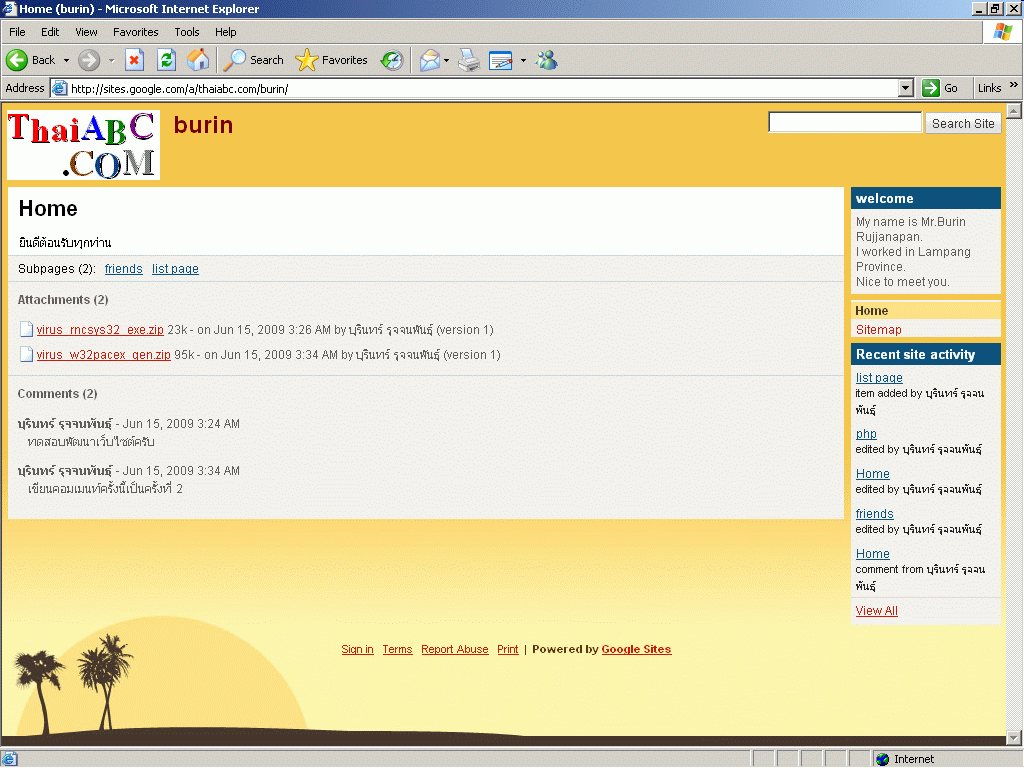
Task: Open the History toolbar icon
Action: coord(392,60)
